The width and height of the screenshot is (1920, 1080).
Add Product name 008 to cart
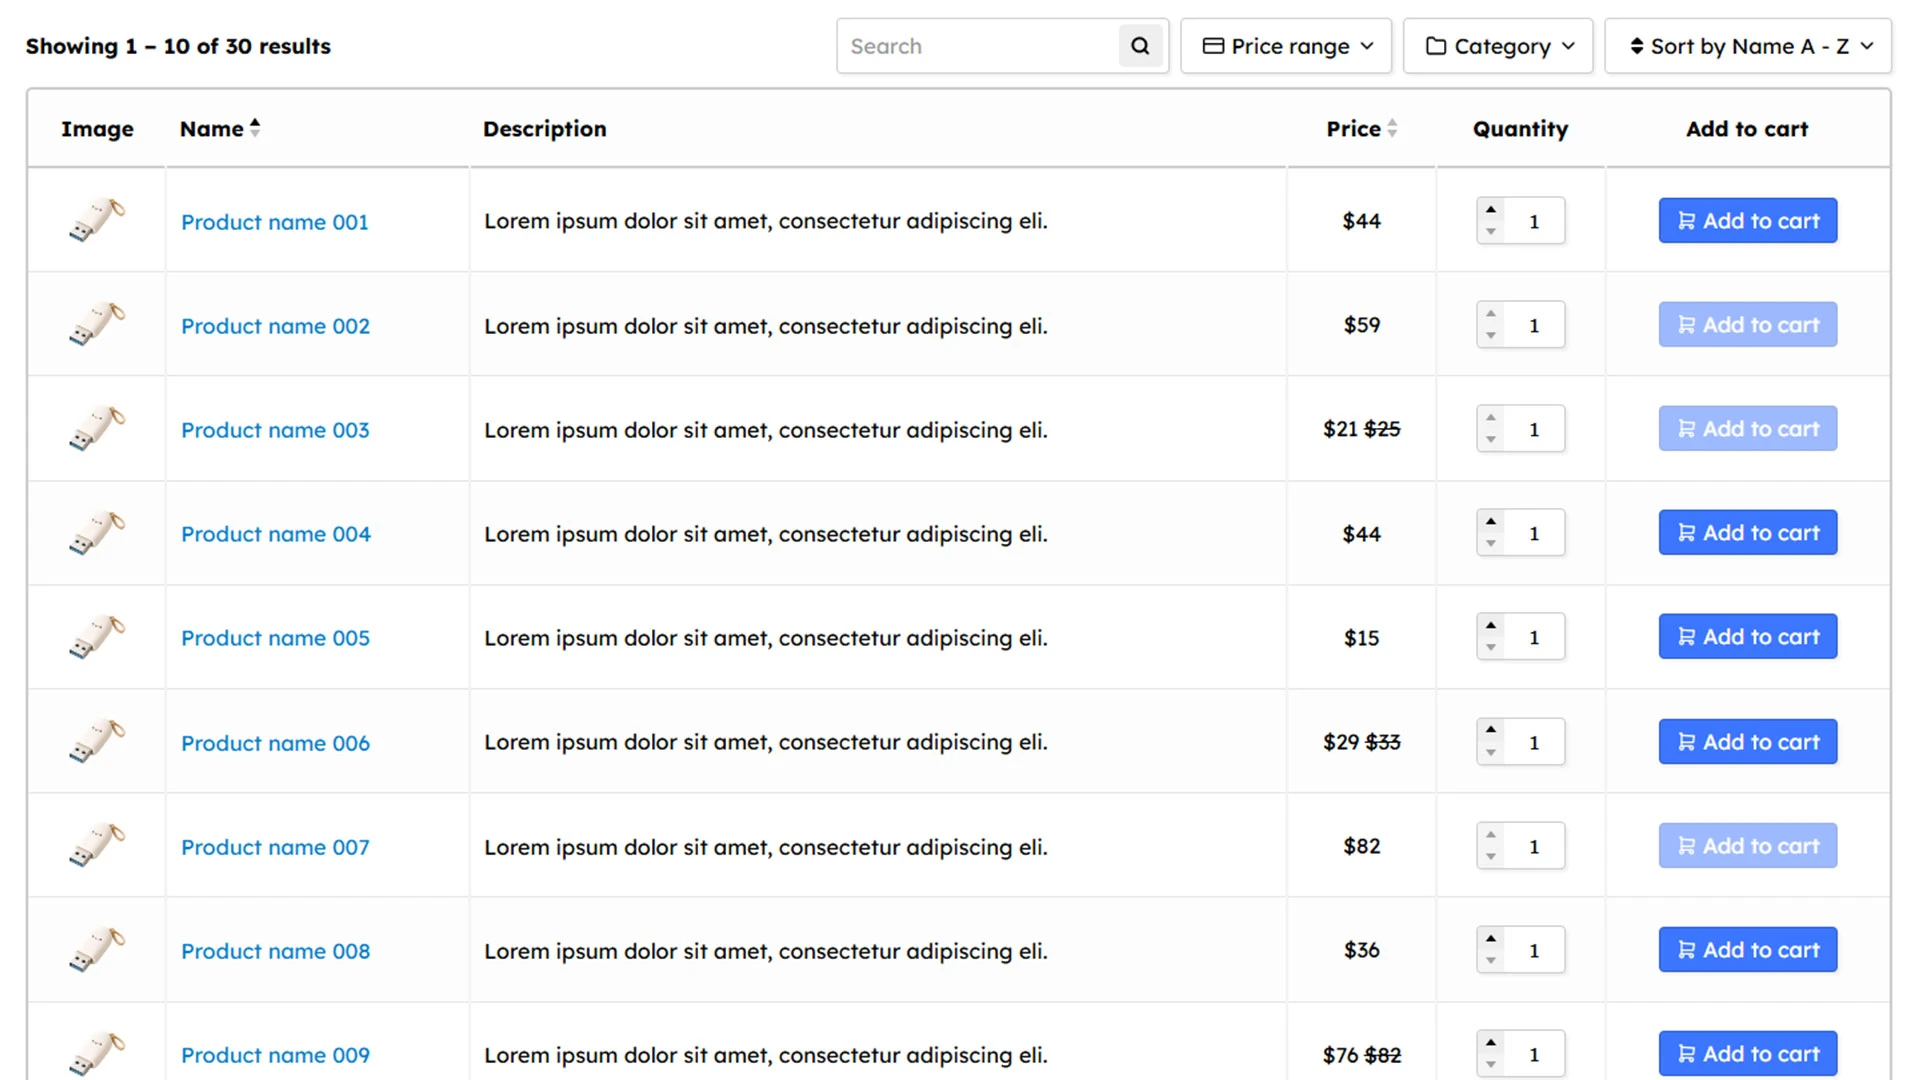(1748, 950)
